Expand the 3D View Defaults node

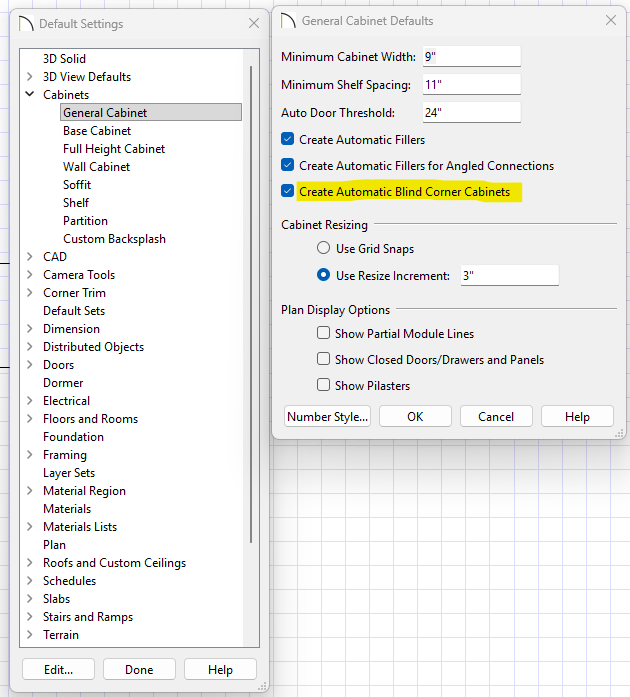[x=30, y=77]
